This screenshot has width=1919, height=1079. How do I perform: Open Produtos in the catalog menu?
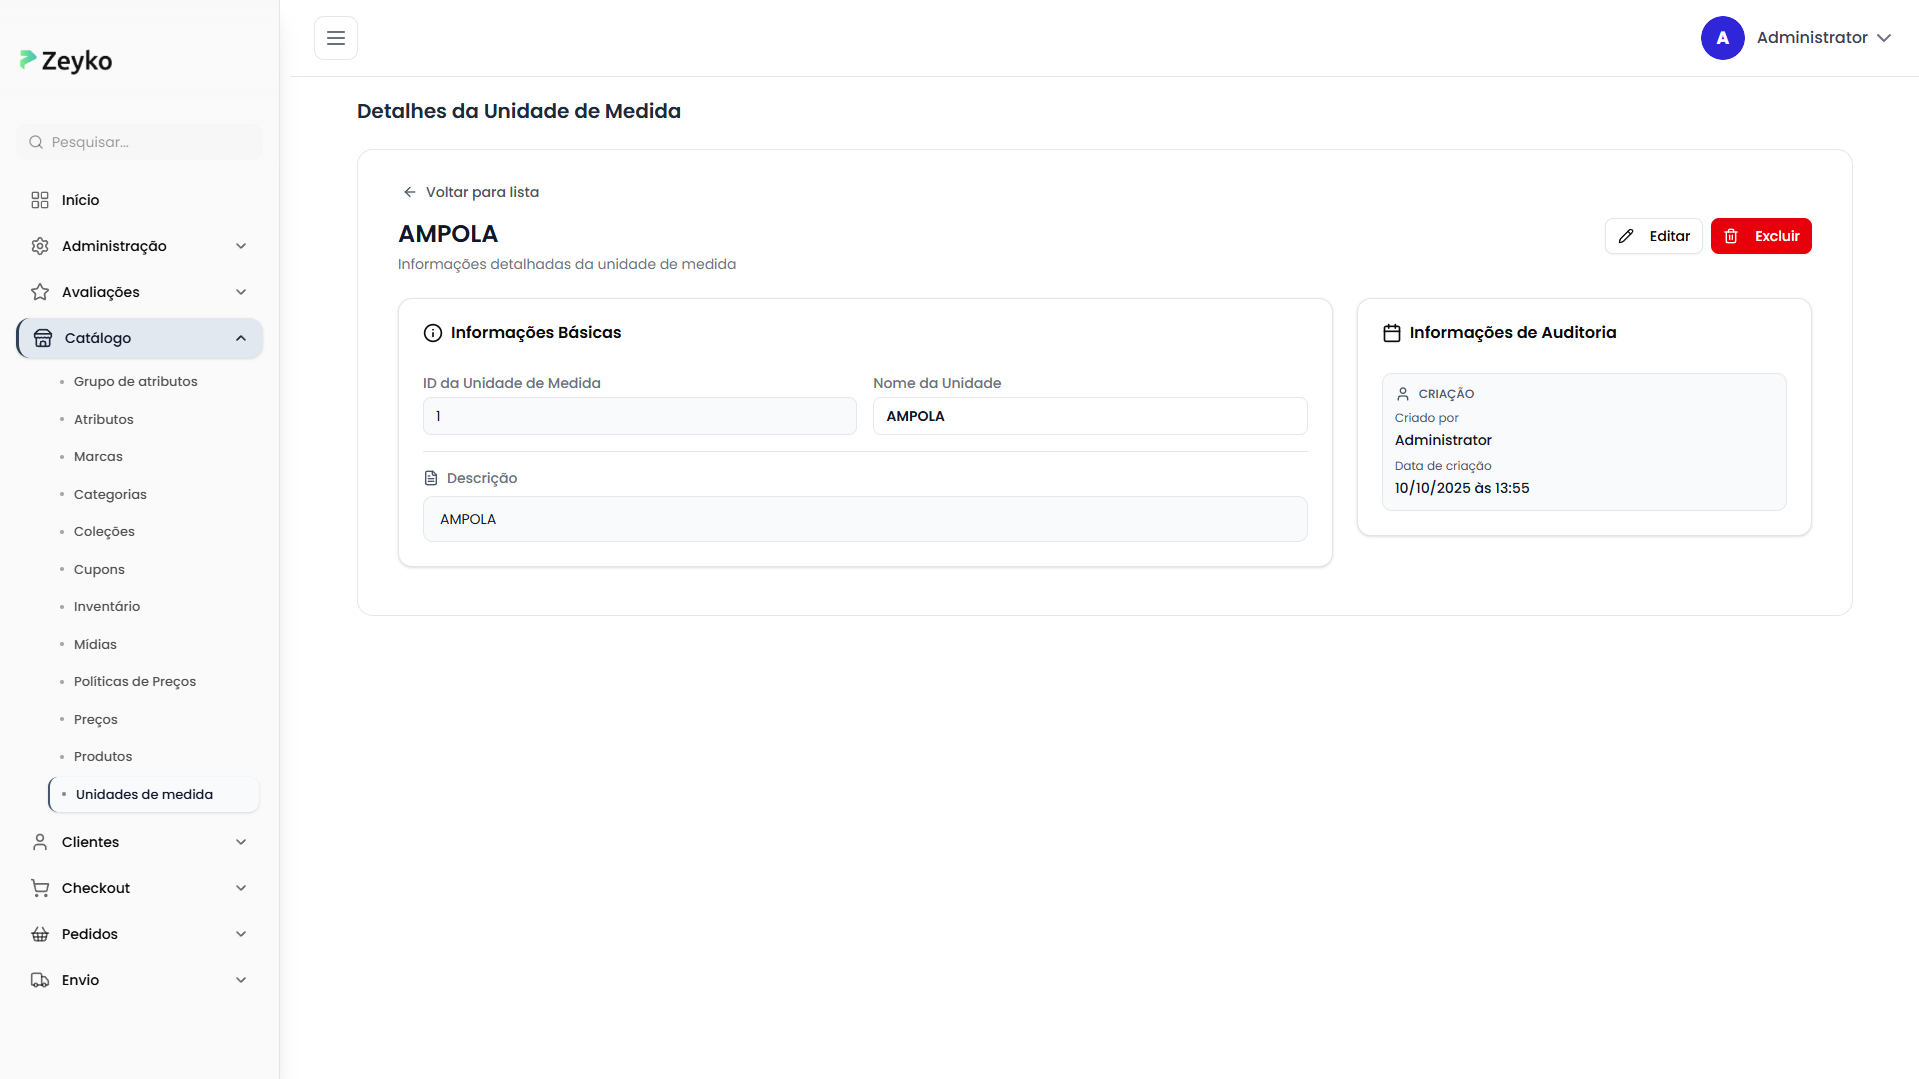103,757
